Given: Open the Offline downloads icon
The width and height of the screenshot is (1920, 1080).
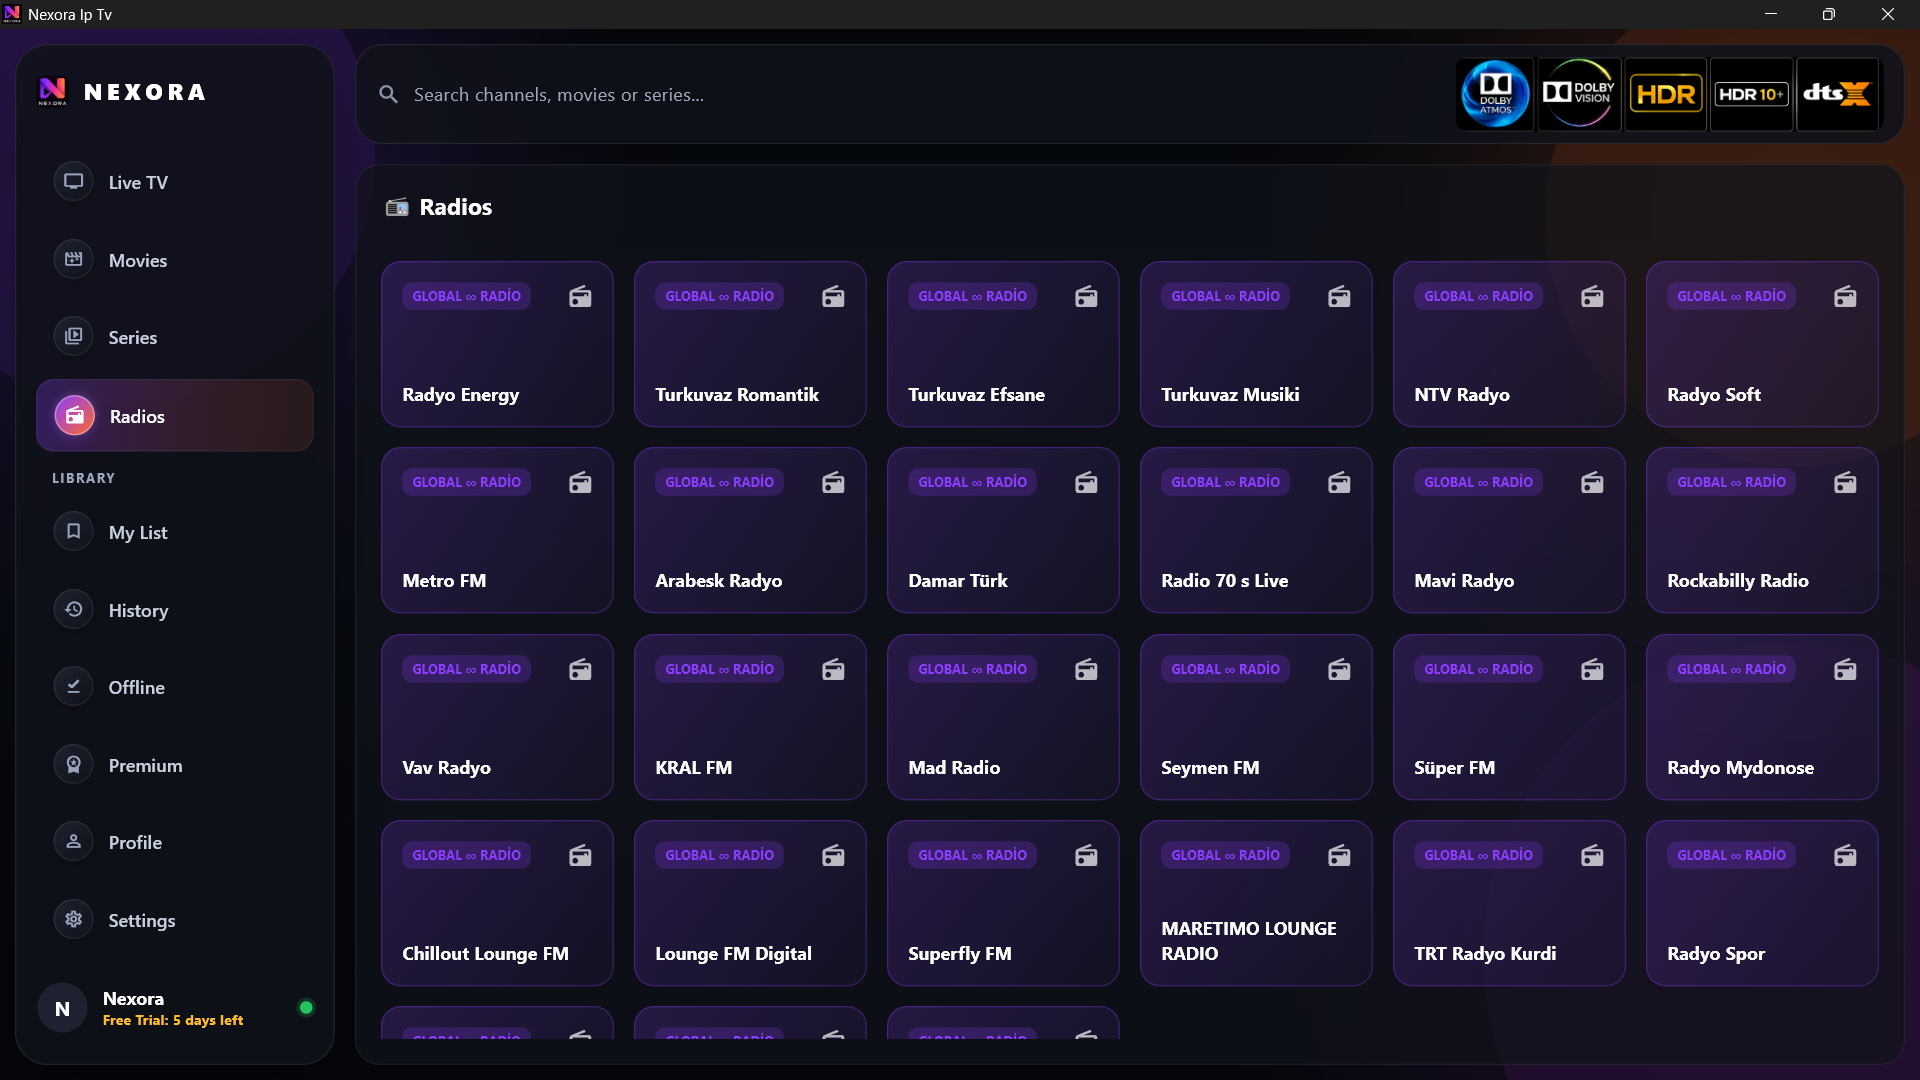Looking at the screenshot, I should click(x=73, y=687).
